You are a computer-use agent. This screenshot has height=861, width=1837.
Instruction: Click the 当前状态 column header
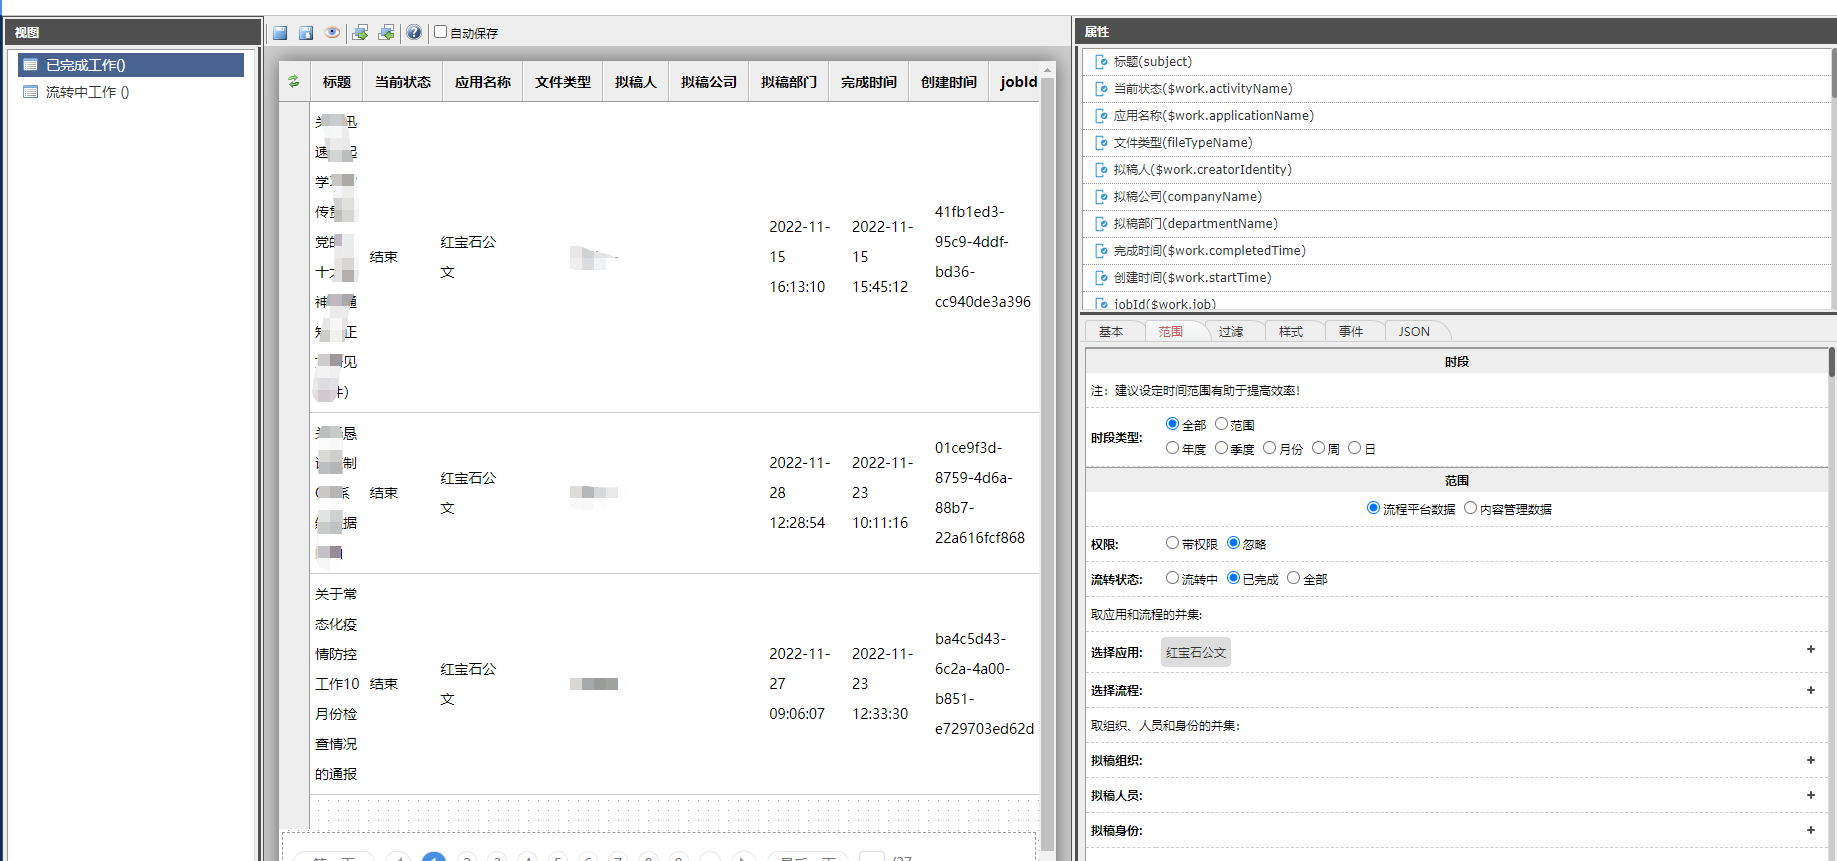click(403, 82)
